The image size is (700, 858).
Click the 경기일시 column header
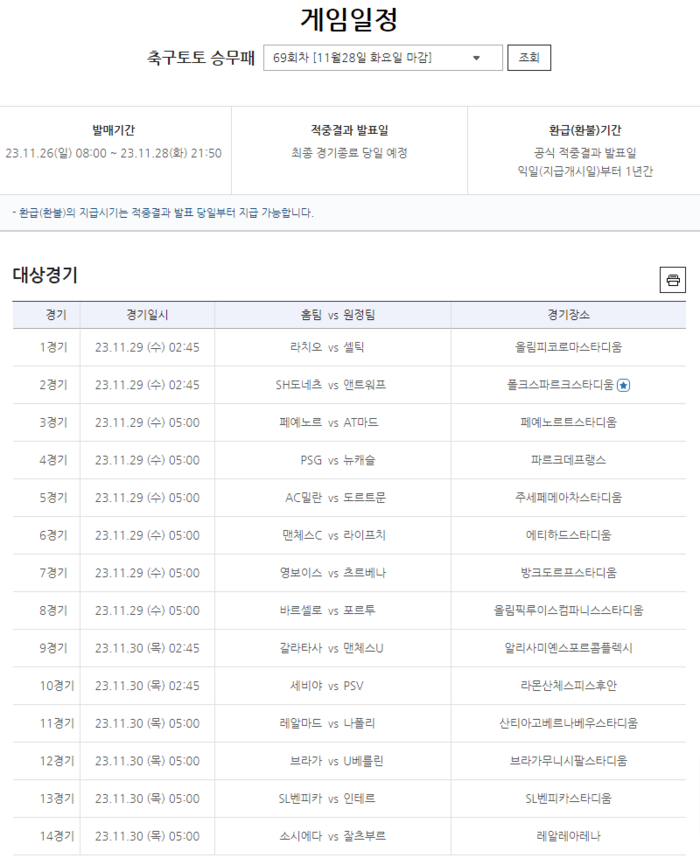pyautogui.click(x=147, y=315)
